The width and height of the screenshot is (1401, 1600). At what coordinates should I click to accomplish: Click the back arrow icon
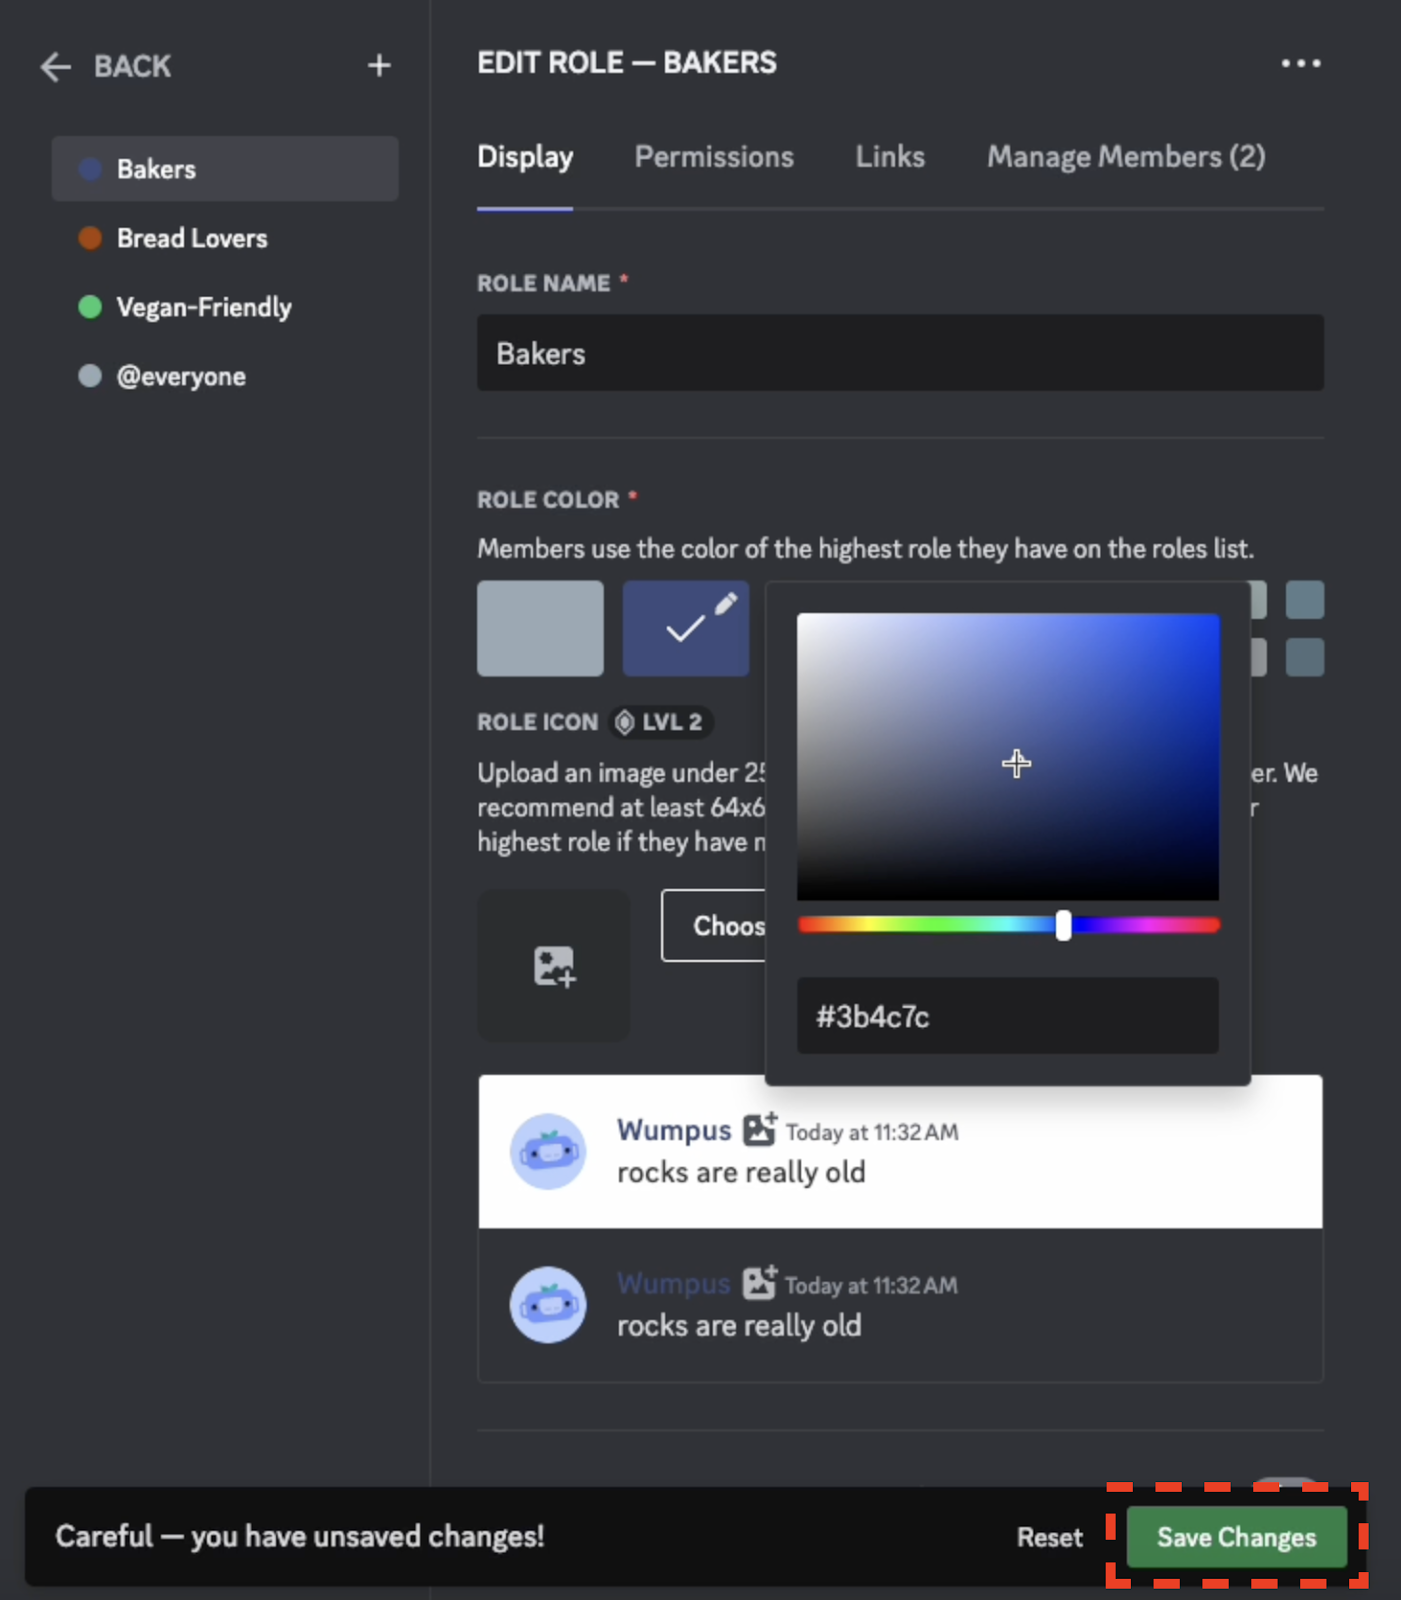pos(56,67)
